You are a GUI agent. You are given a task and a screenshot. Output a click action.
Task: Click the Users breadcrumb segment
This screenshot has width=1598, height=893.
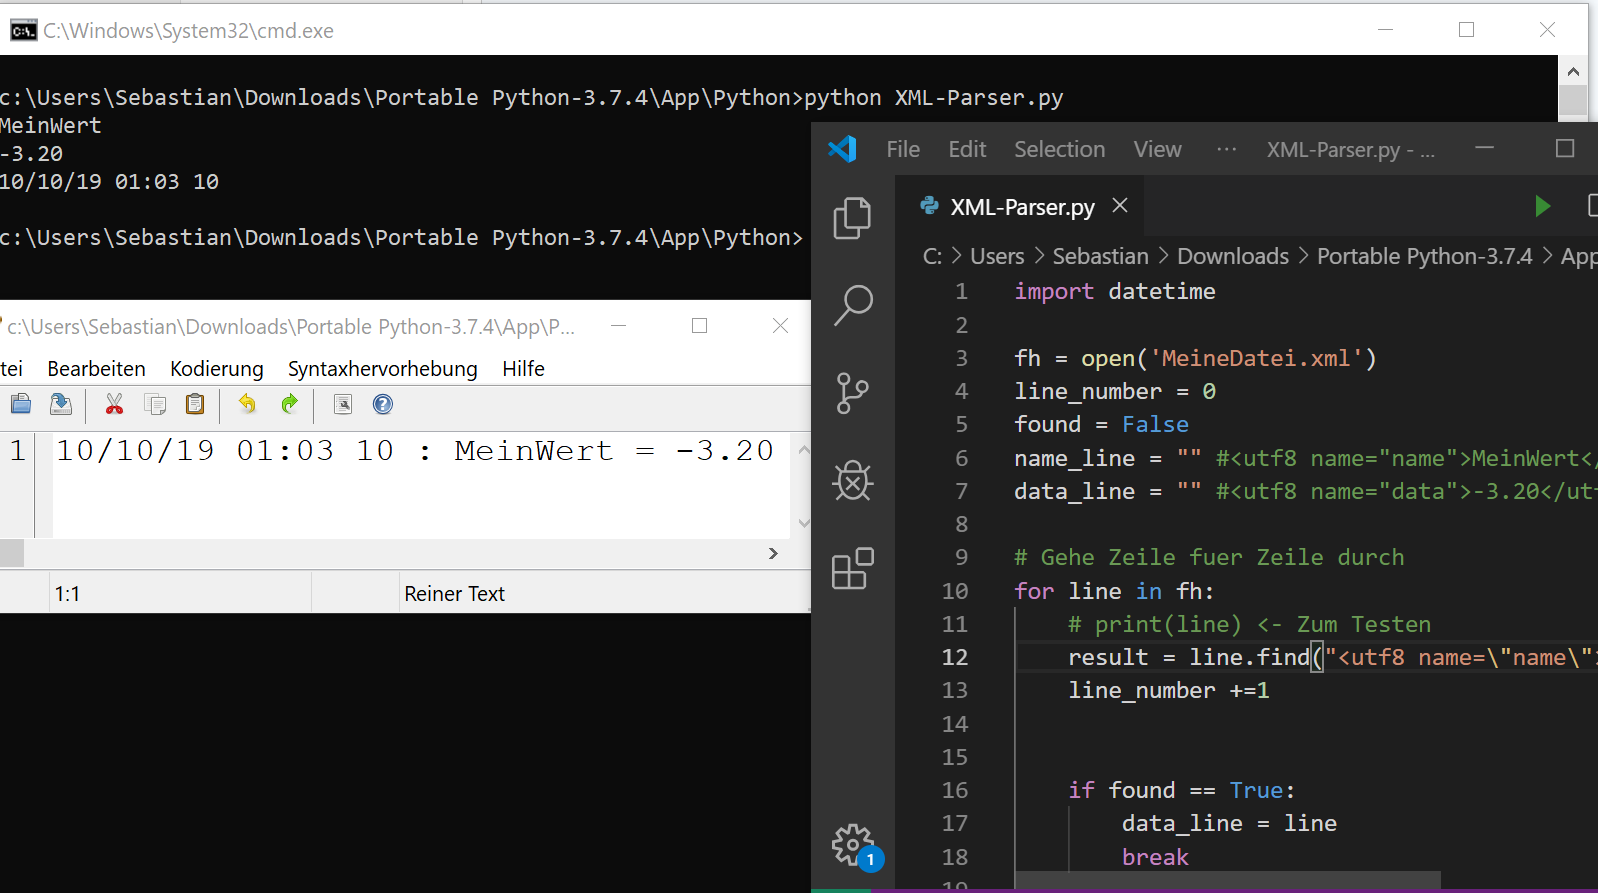pyautogui.click(x=997, y=256)
